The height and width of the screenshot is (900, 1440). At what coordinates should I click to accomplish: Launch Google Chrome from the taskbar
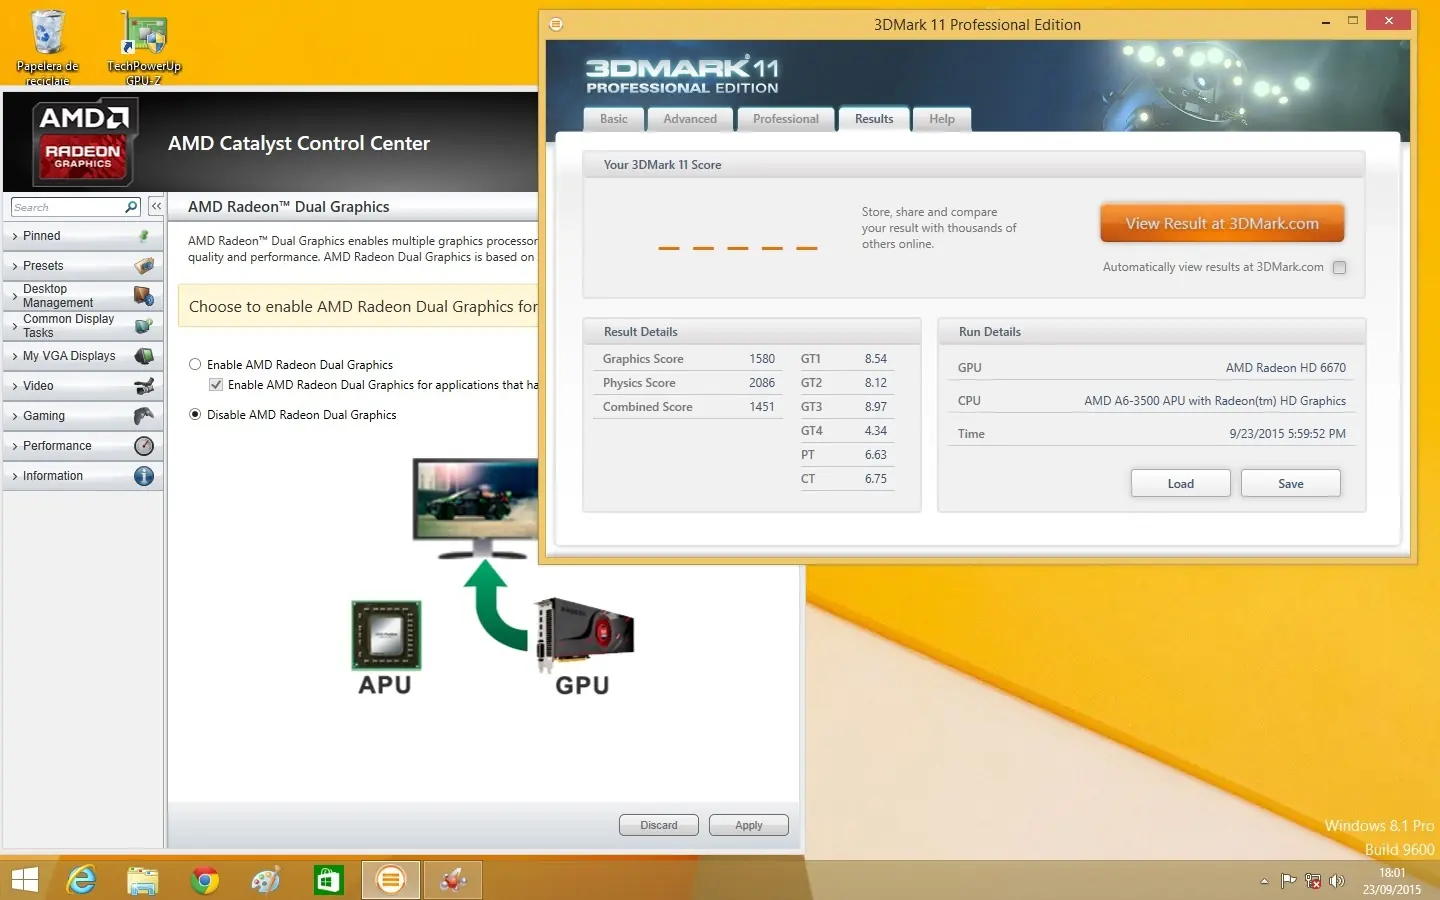click(205, 880)
